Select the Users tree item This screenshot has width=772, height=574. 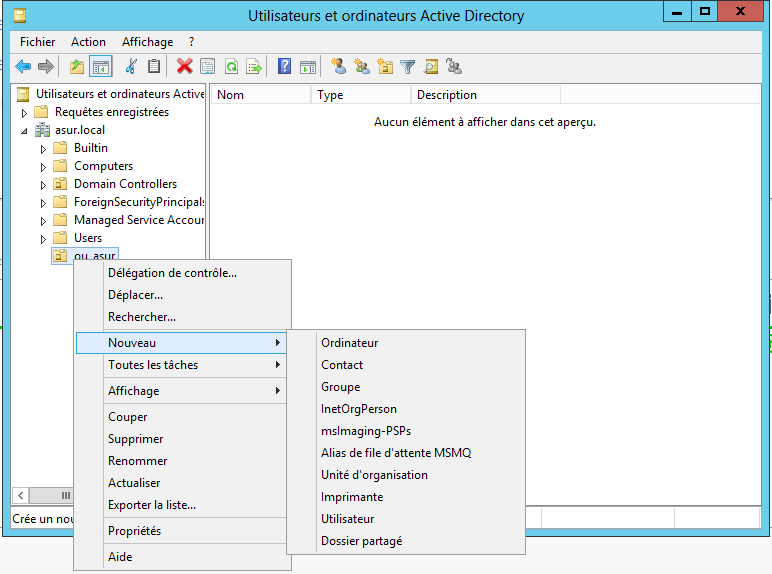(x=88, y=238)
